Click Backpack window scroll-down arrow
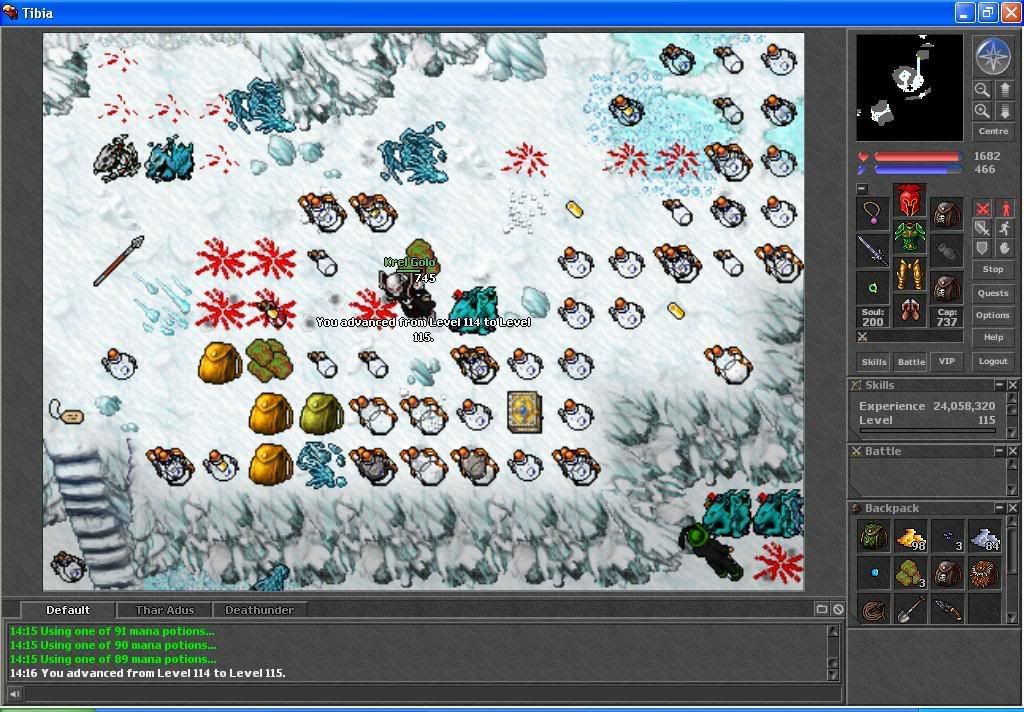Image resolution: width=1024 pixels, height=712 pixels. tap(1012, 617)
